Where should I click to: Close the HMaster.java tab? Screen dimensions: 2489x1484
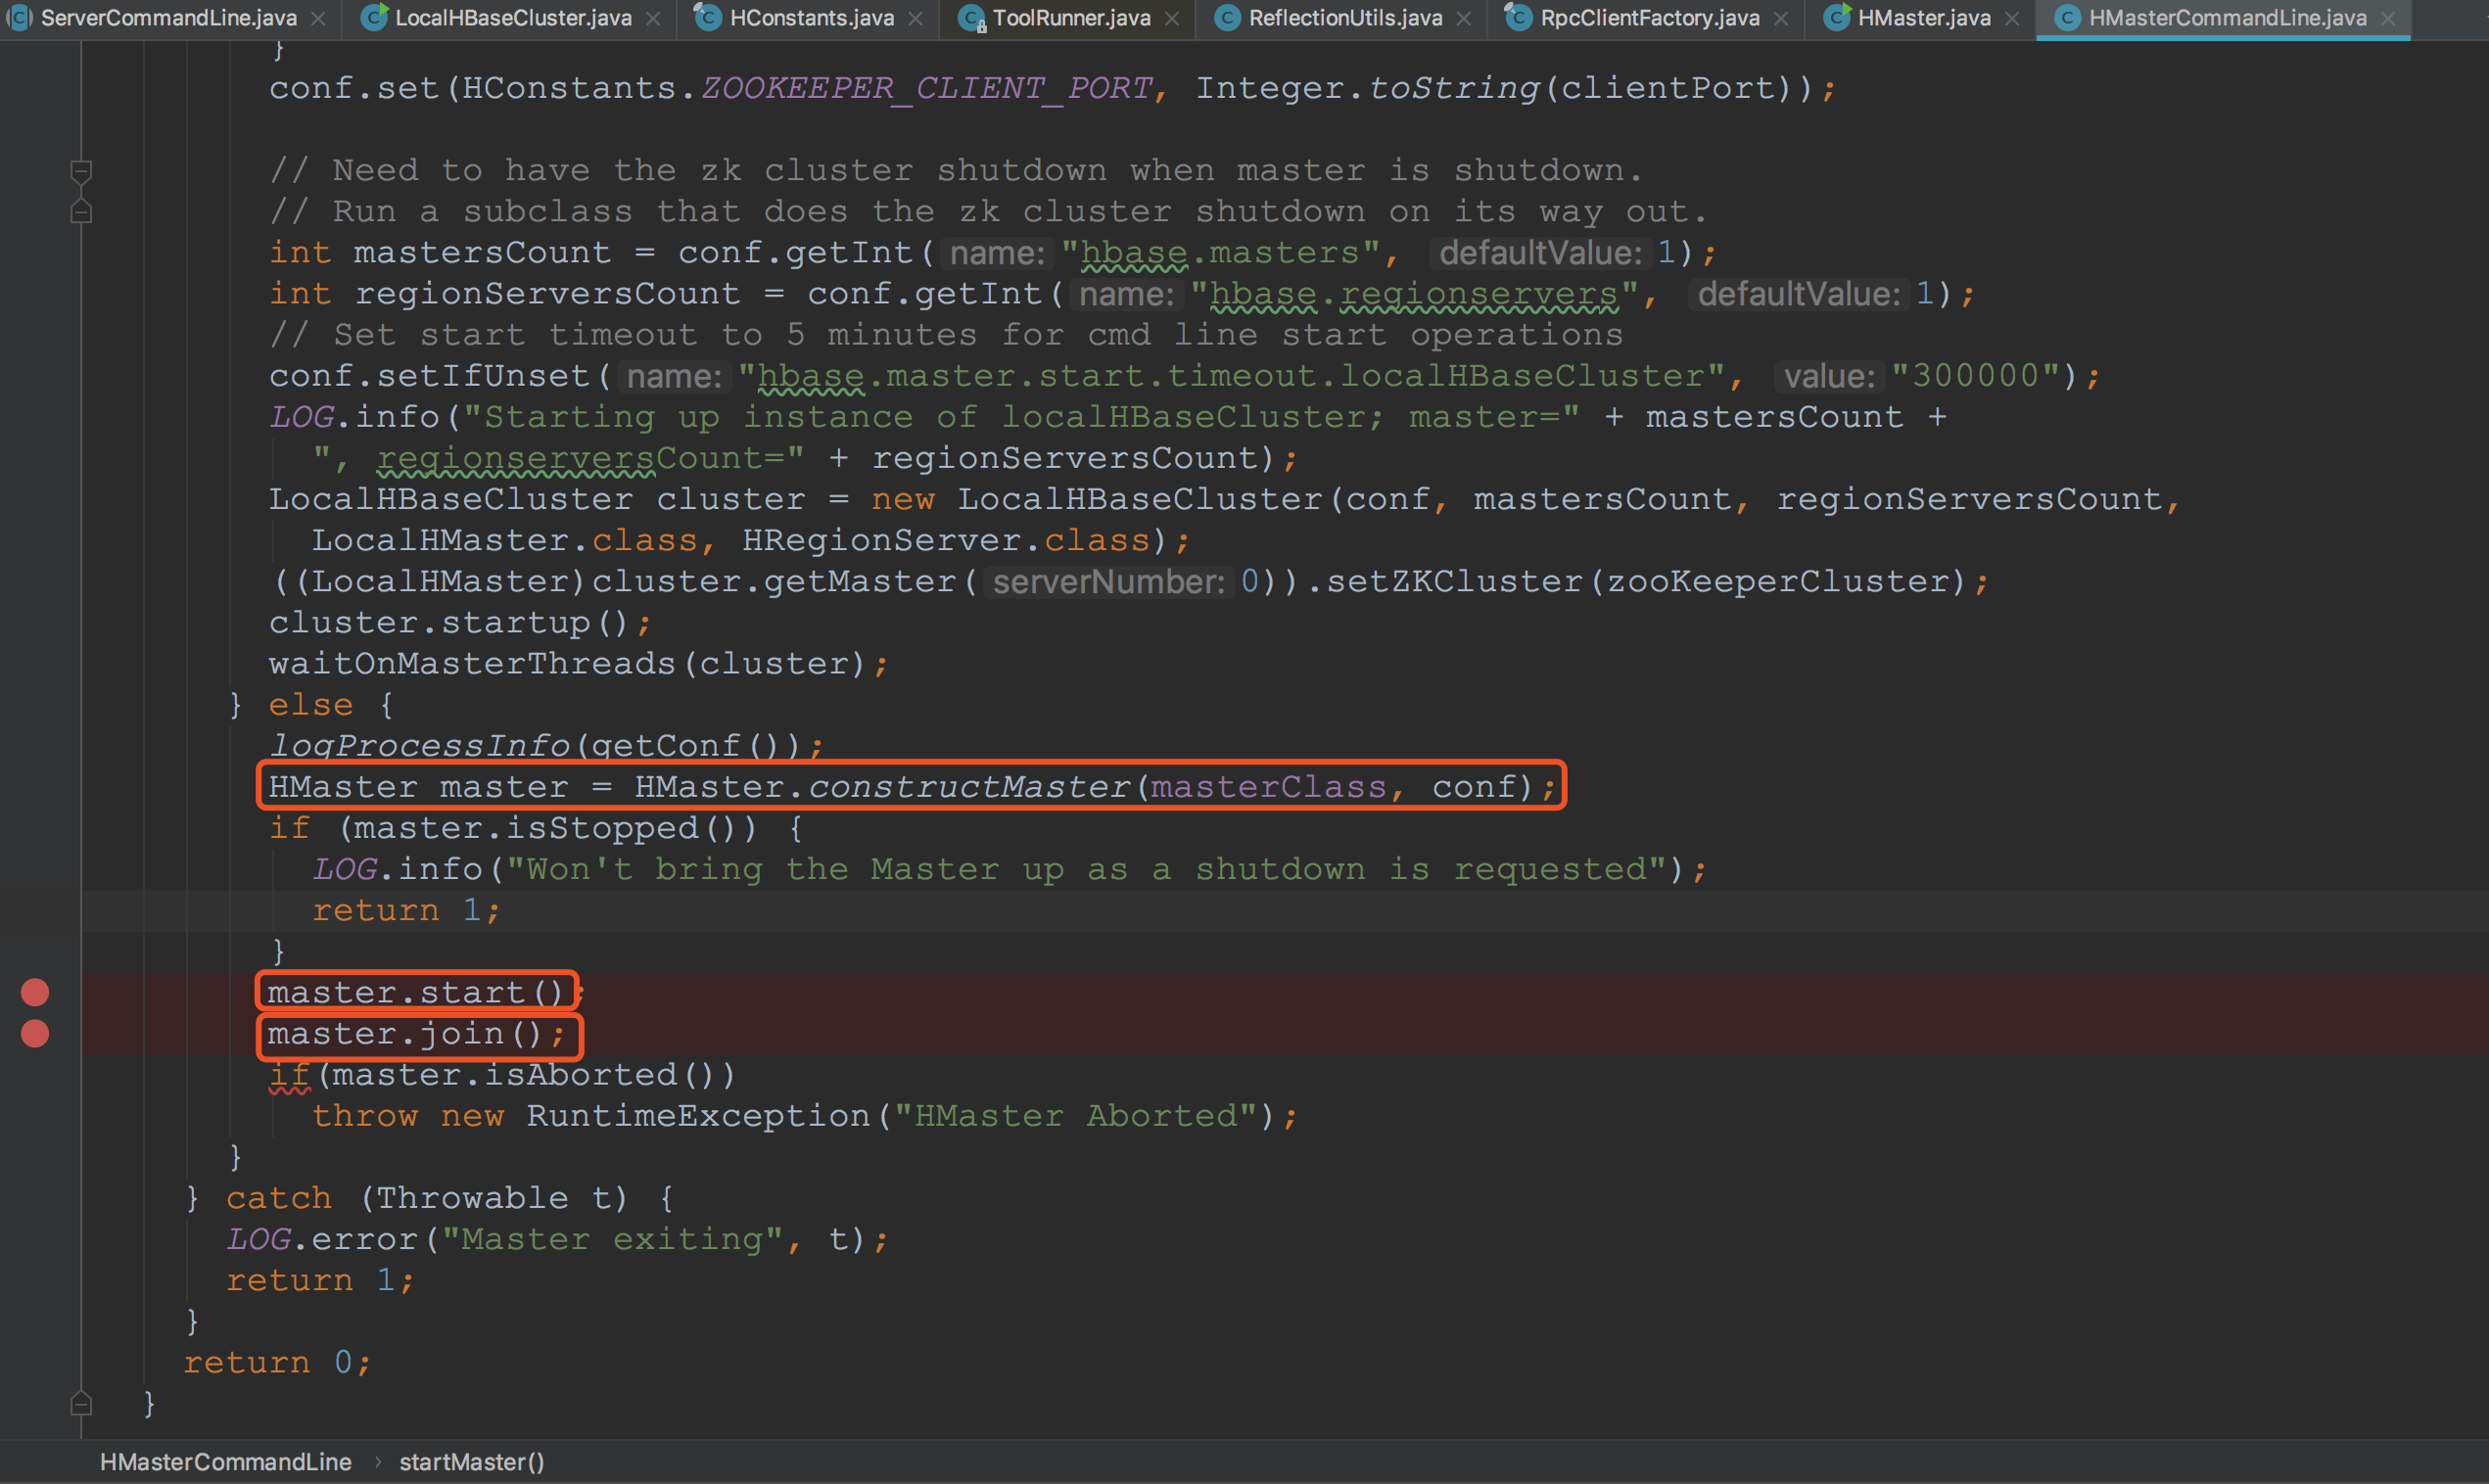click(2012, 19)
